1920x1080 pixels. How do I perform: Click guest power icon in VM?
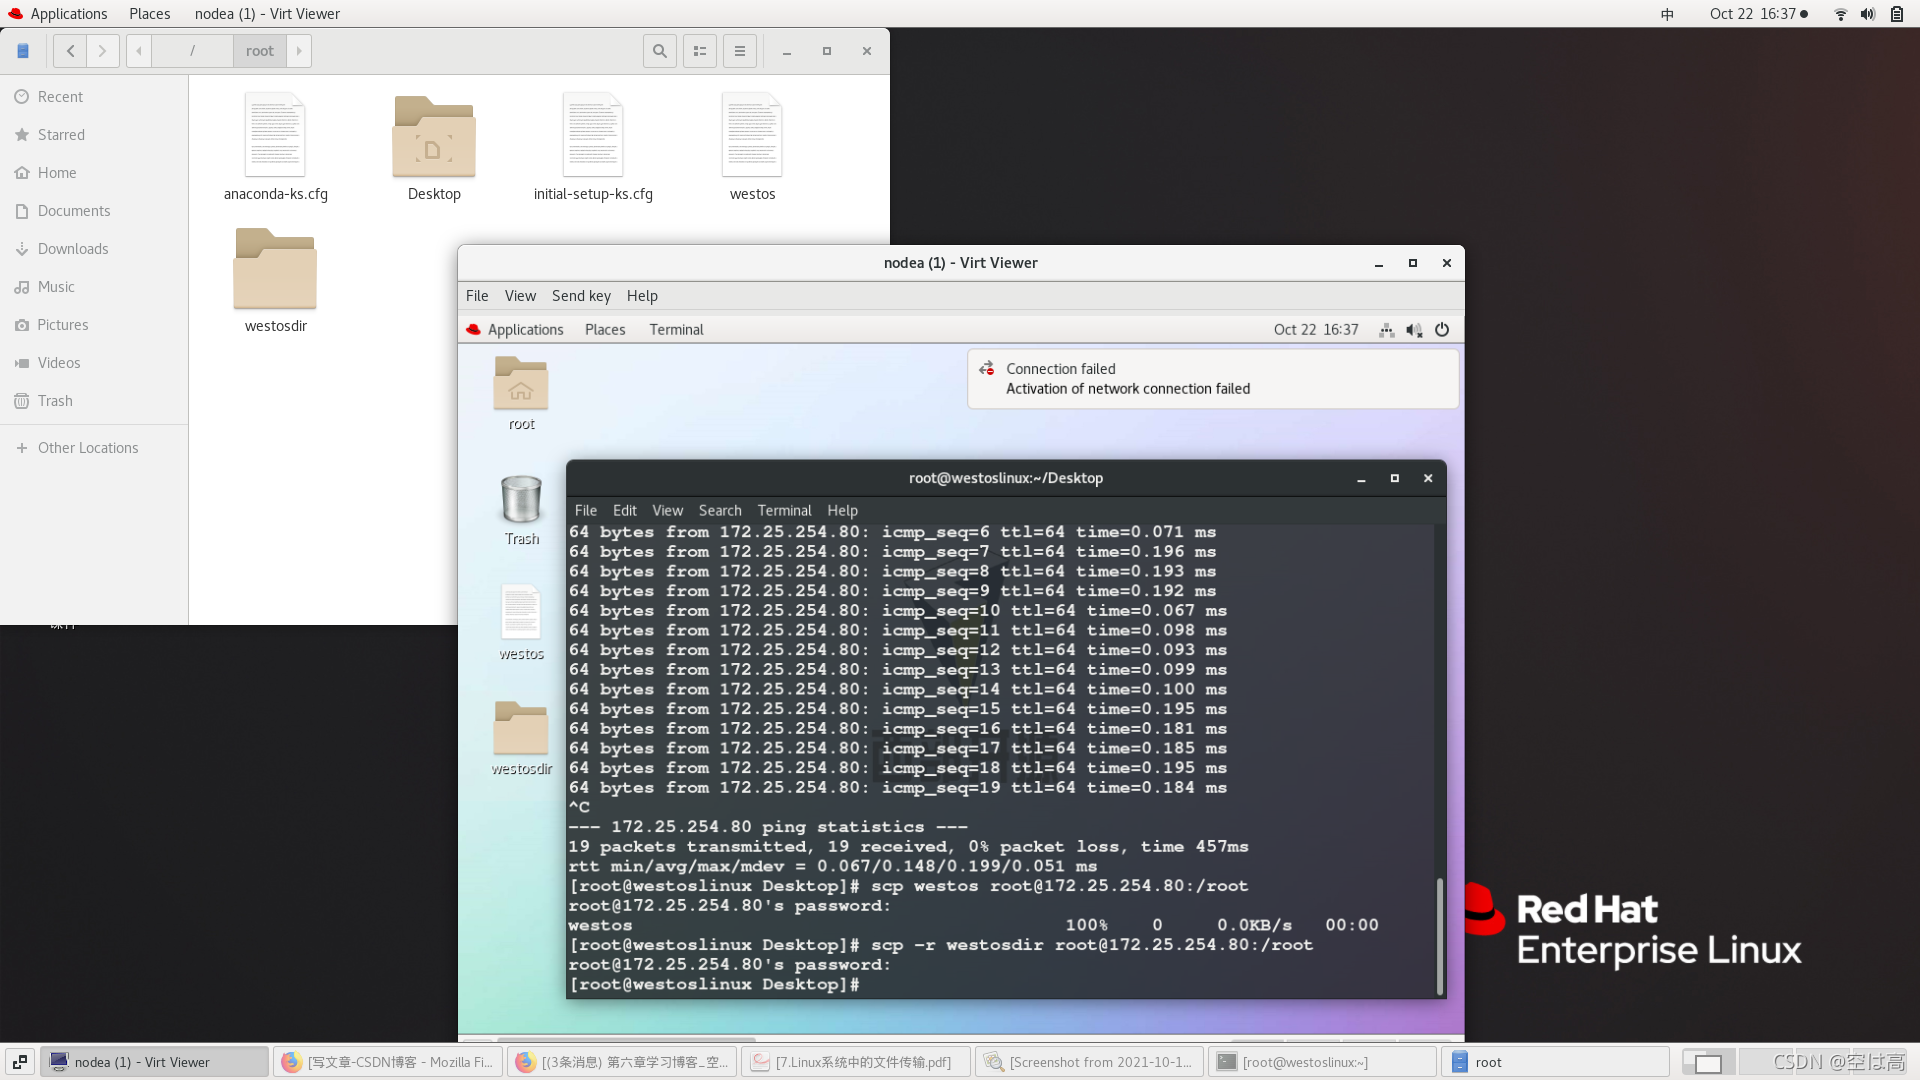(1442, 330)
